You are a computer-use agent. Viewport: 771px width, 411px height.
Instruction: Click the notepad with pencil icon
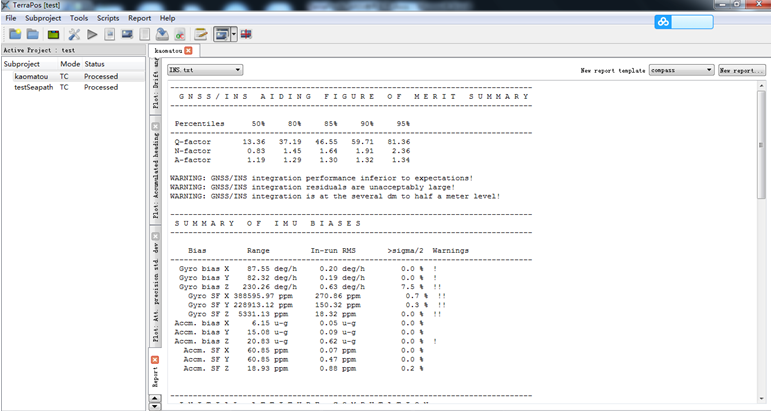click(201, 34)
